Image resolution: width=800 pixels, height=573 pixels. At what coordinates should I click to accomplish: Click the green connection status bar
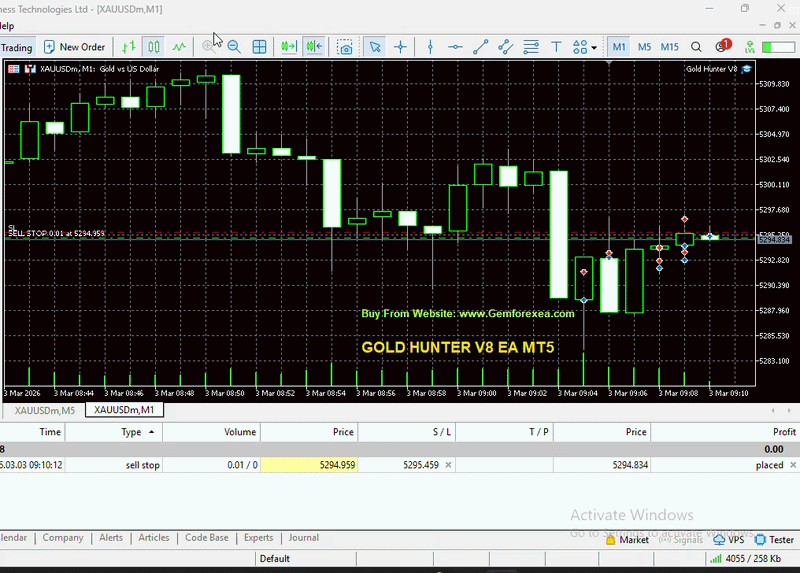(x=778, y=47)
